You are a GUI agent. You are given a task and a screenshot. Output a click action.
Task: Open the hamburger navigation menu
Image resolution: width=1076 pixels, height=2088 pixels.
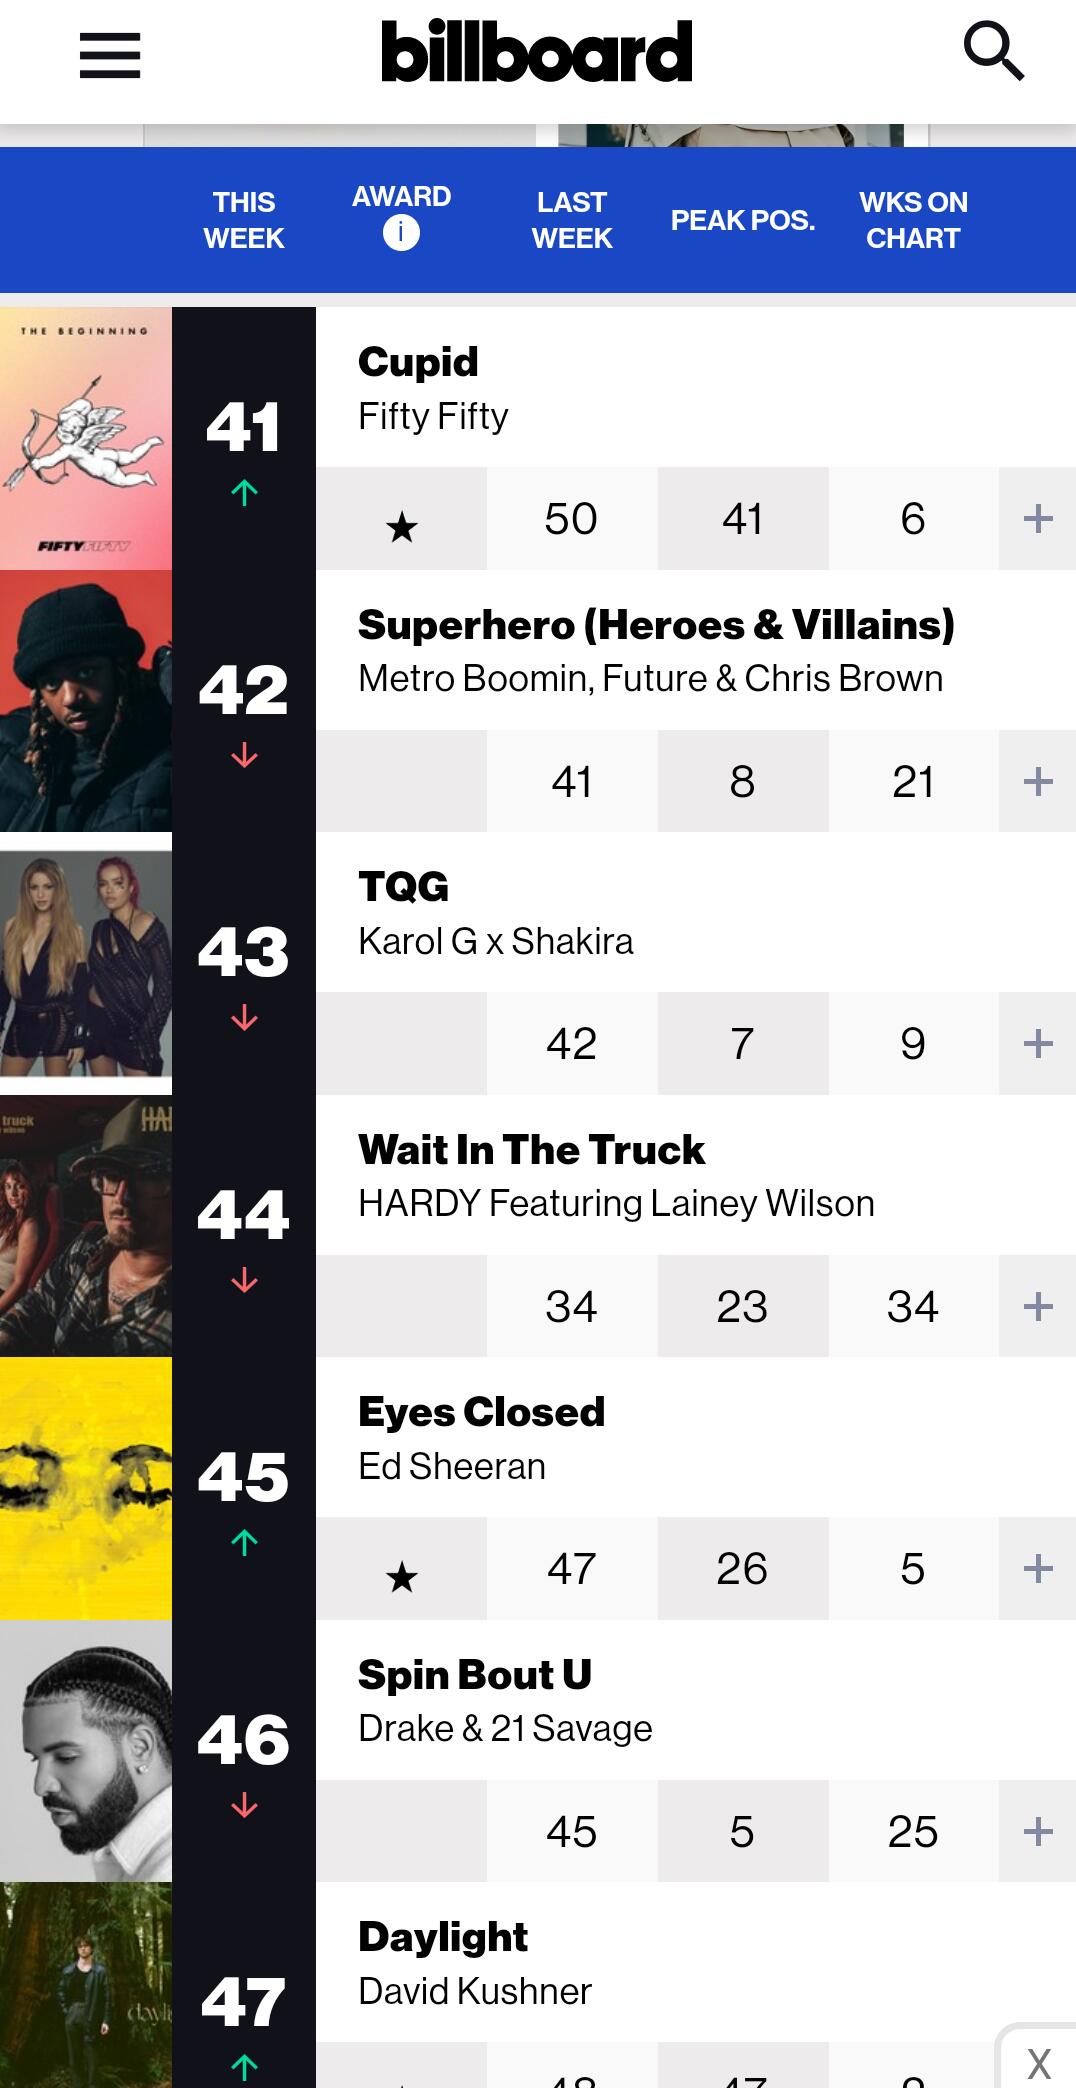(x=109, y=54)
